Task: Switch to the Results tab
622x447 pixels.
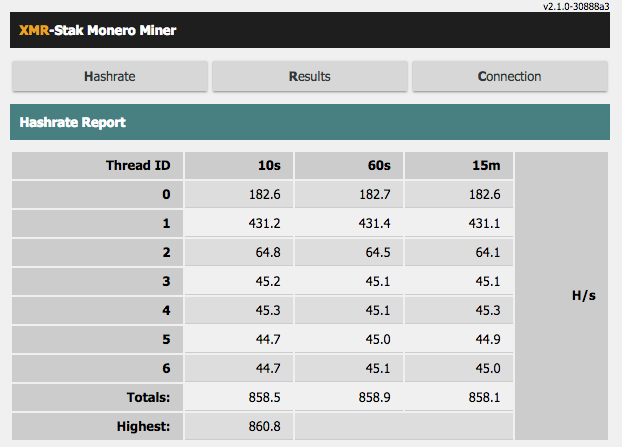Action: [x=310, y=76]
